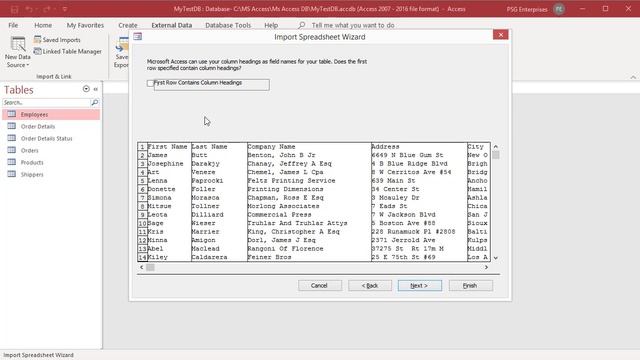The image size is (640, 360).
Task: Click the PSG Enterprises account avatar
Action: tap(559, 9)
